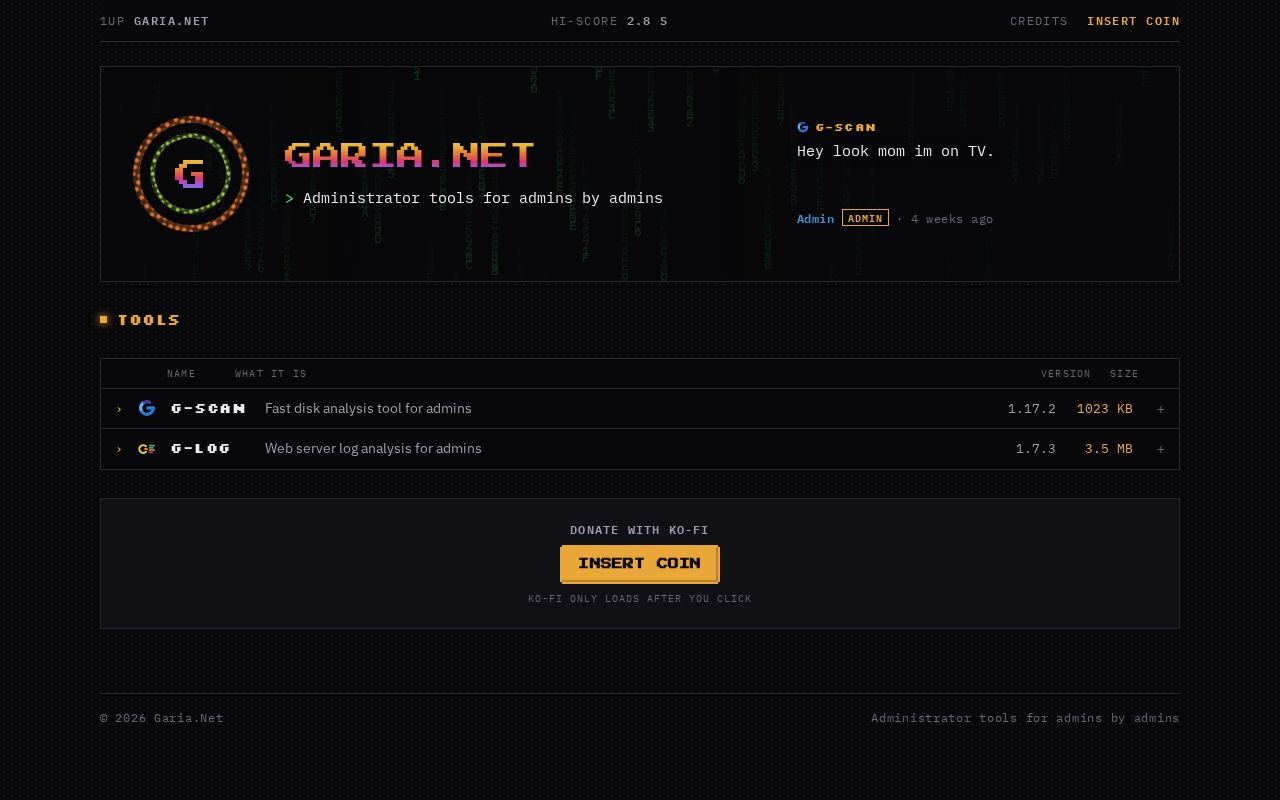Click the WHAT IT IS column header

tap(271, 374)
